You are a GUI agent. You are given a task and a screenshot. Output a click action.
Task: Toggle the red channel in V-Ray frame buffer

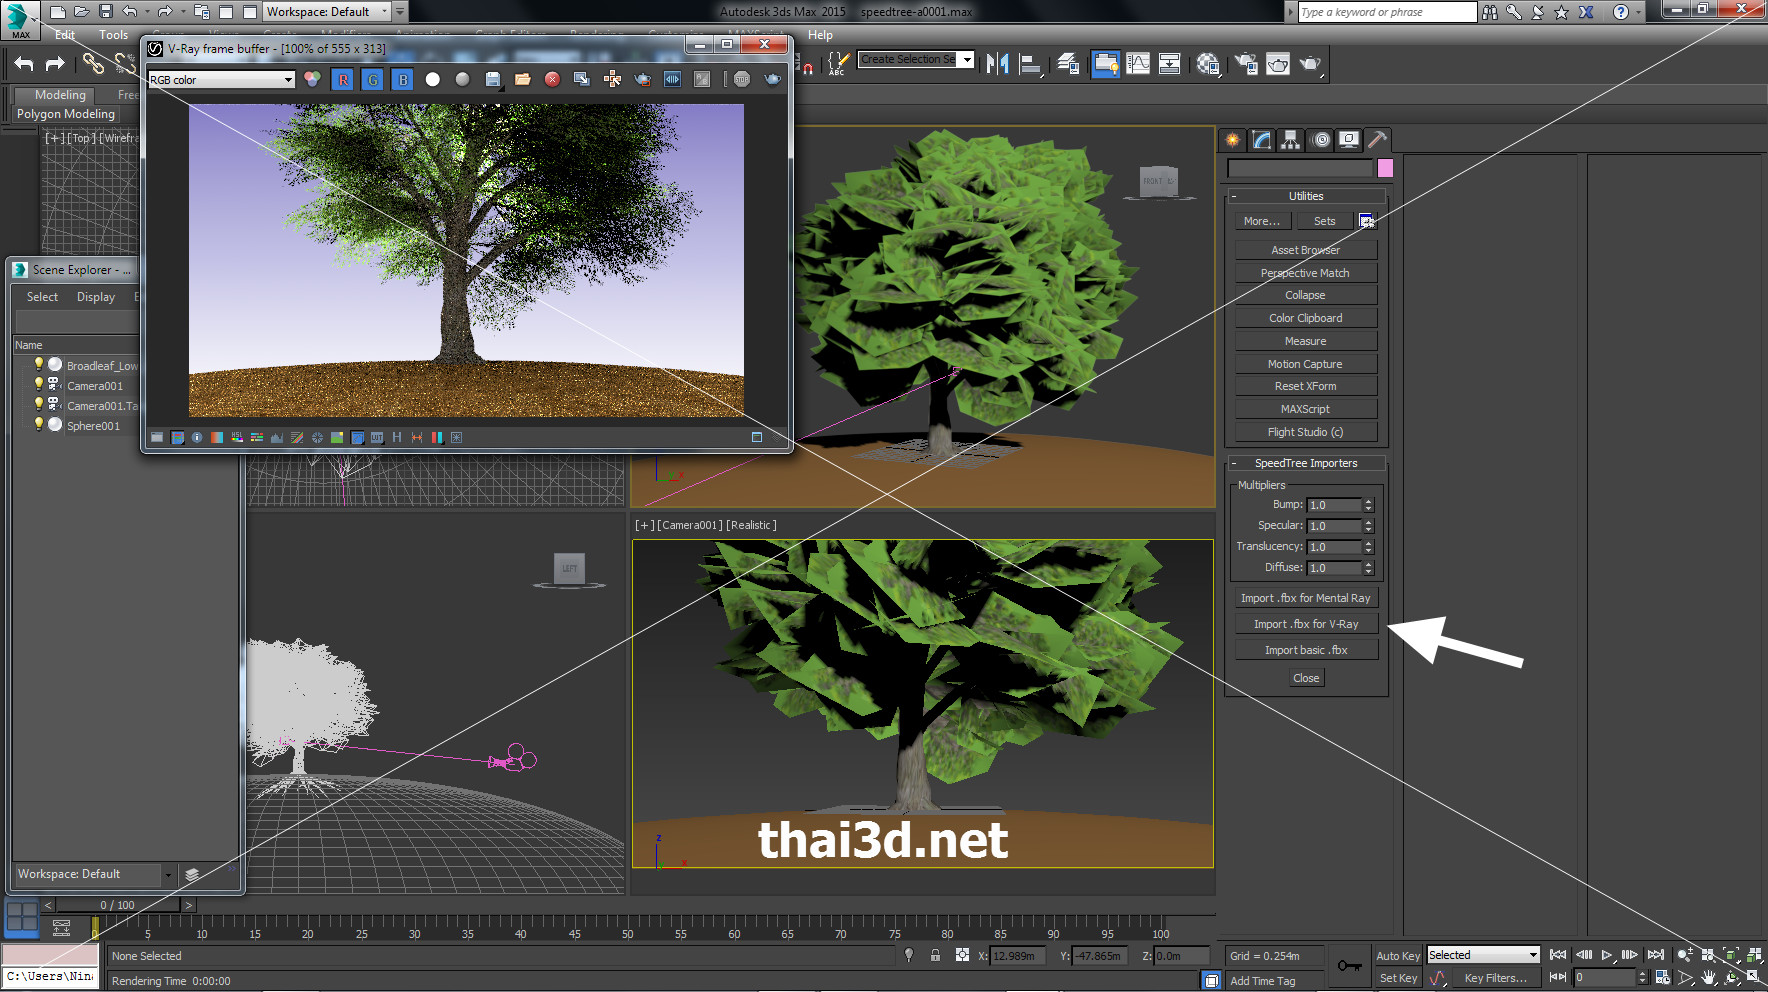pyautogui.click(x=343, y=80)
